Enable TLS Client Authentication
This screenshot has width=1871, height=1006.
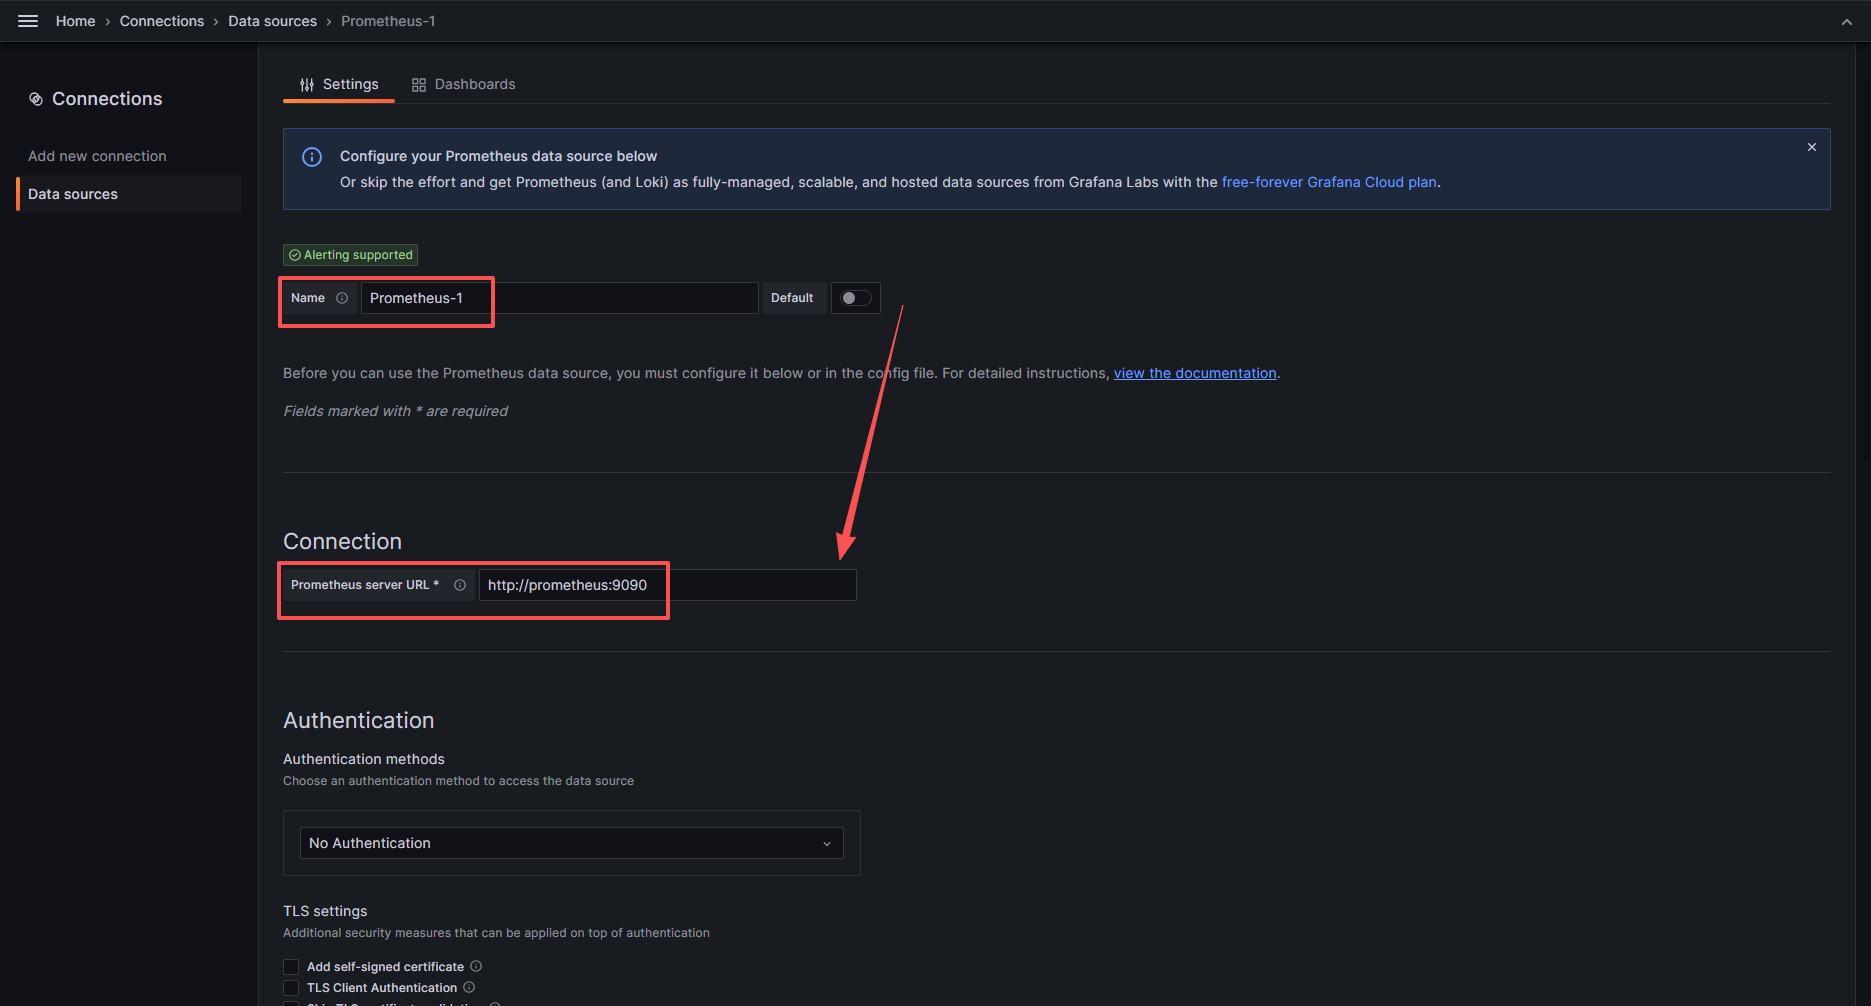coord(291,987)
